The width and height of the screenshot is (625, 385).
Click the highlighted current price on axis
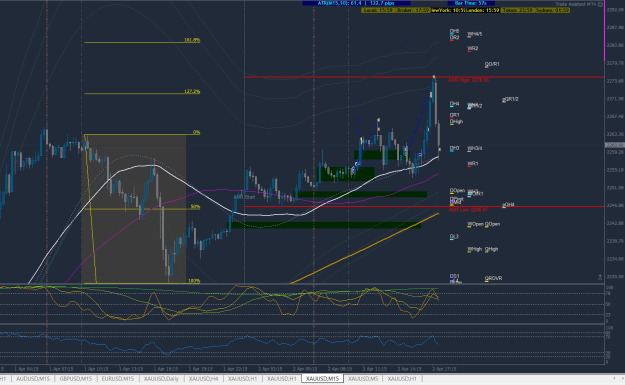click(x=615, y=145)
